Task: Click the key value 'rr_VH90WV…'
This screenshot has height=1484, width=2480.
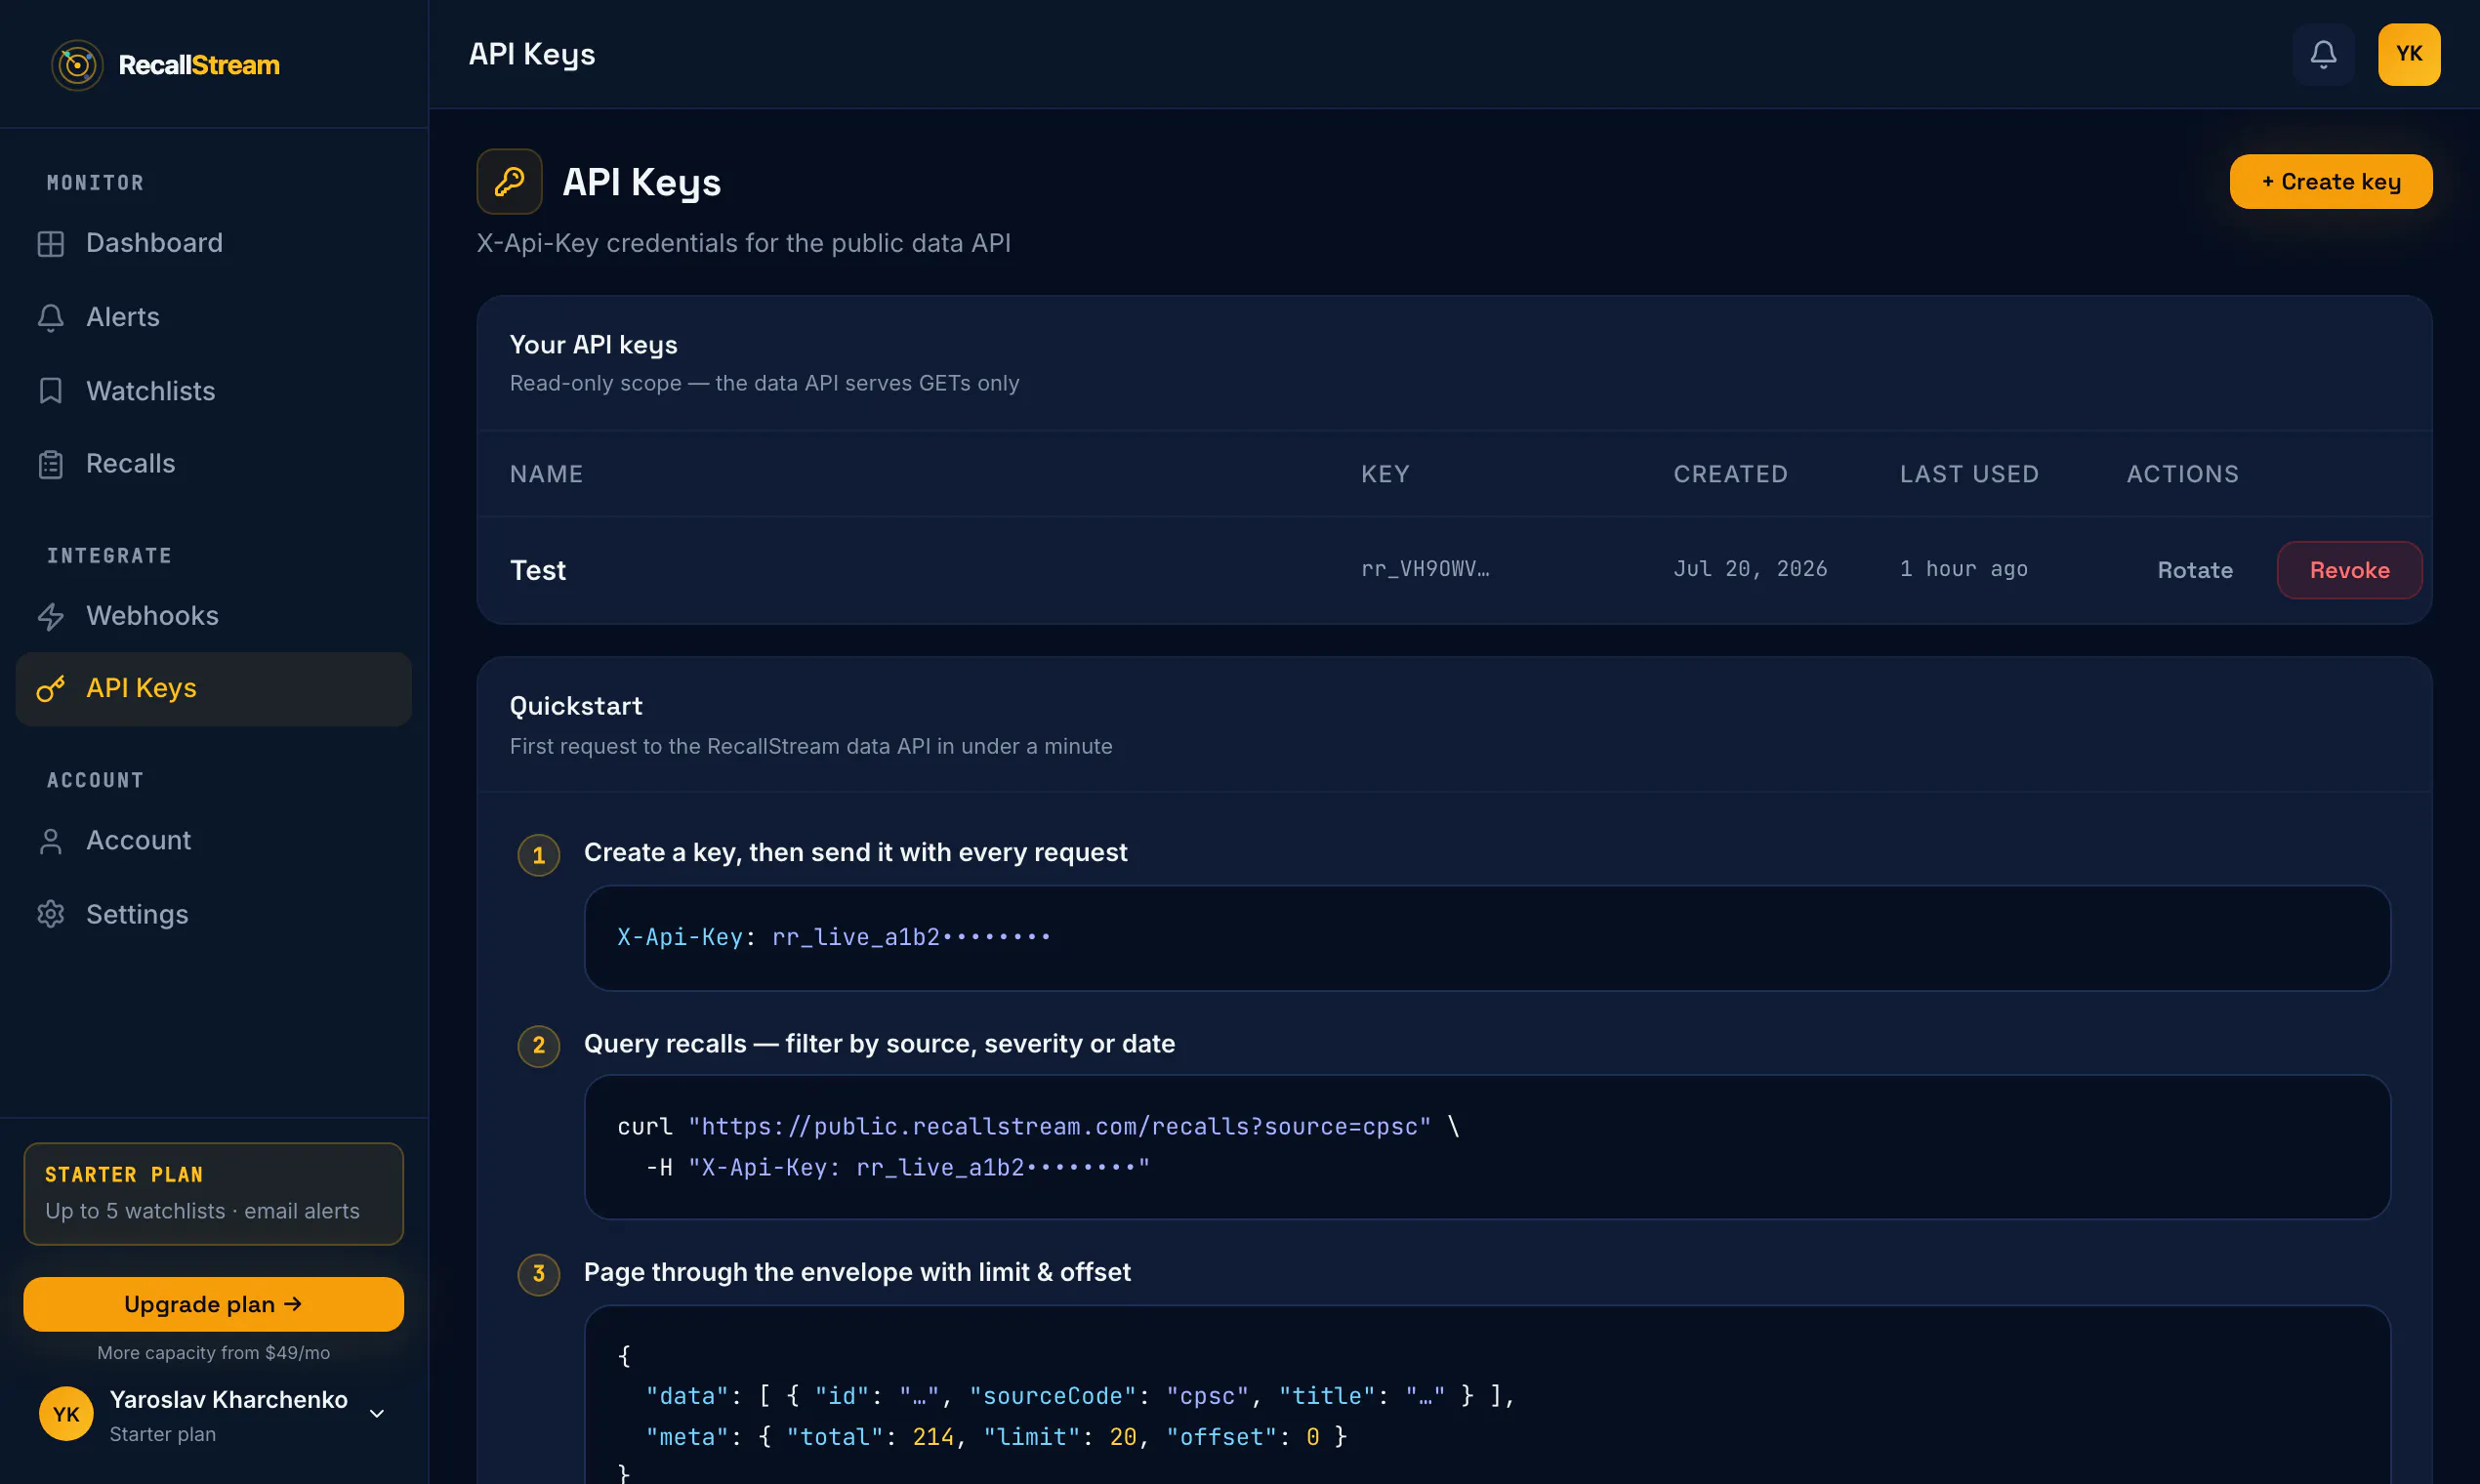Action: pos(1425,569)
